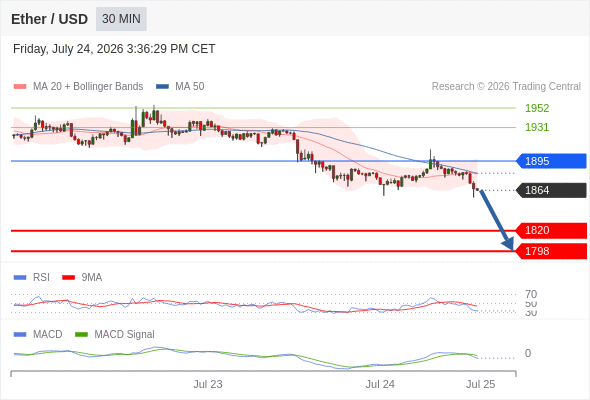The height and width of the screenshot is (400, 590).
Task: Select the 1798 target price label
Action: coord(551,251)
